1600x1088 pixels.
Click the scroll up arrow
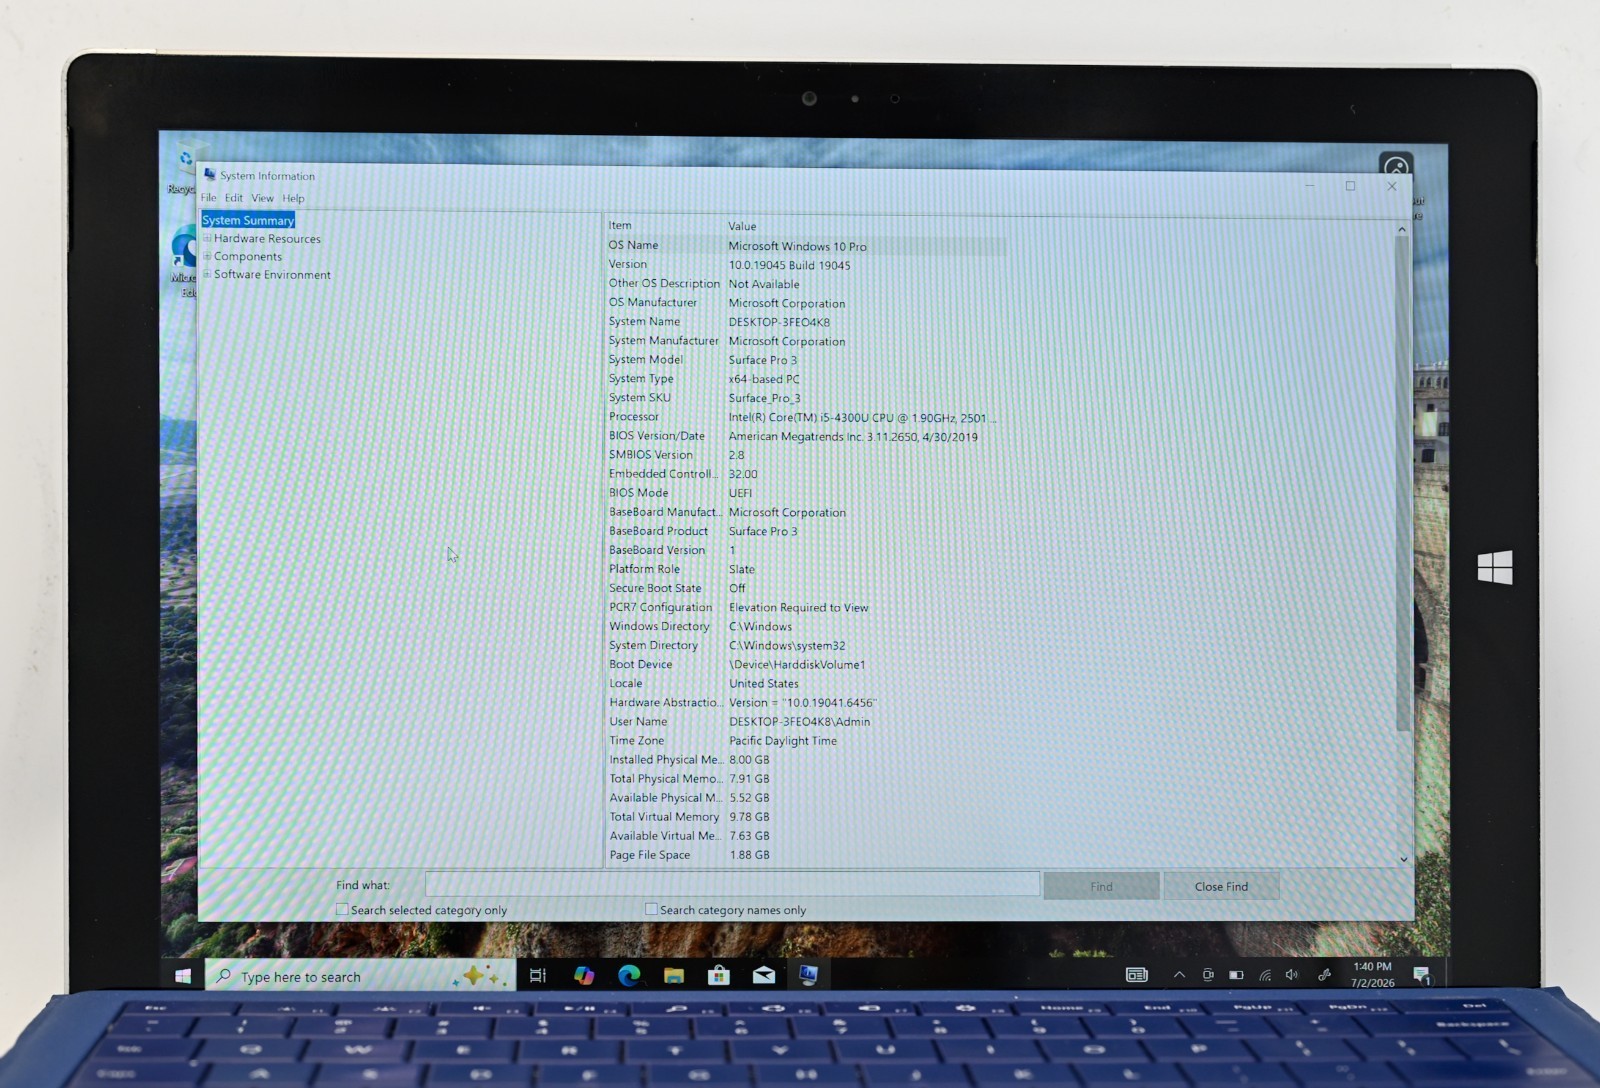coord(1402,229)
